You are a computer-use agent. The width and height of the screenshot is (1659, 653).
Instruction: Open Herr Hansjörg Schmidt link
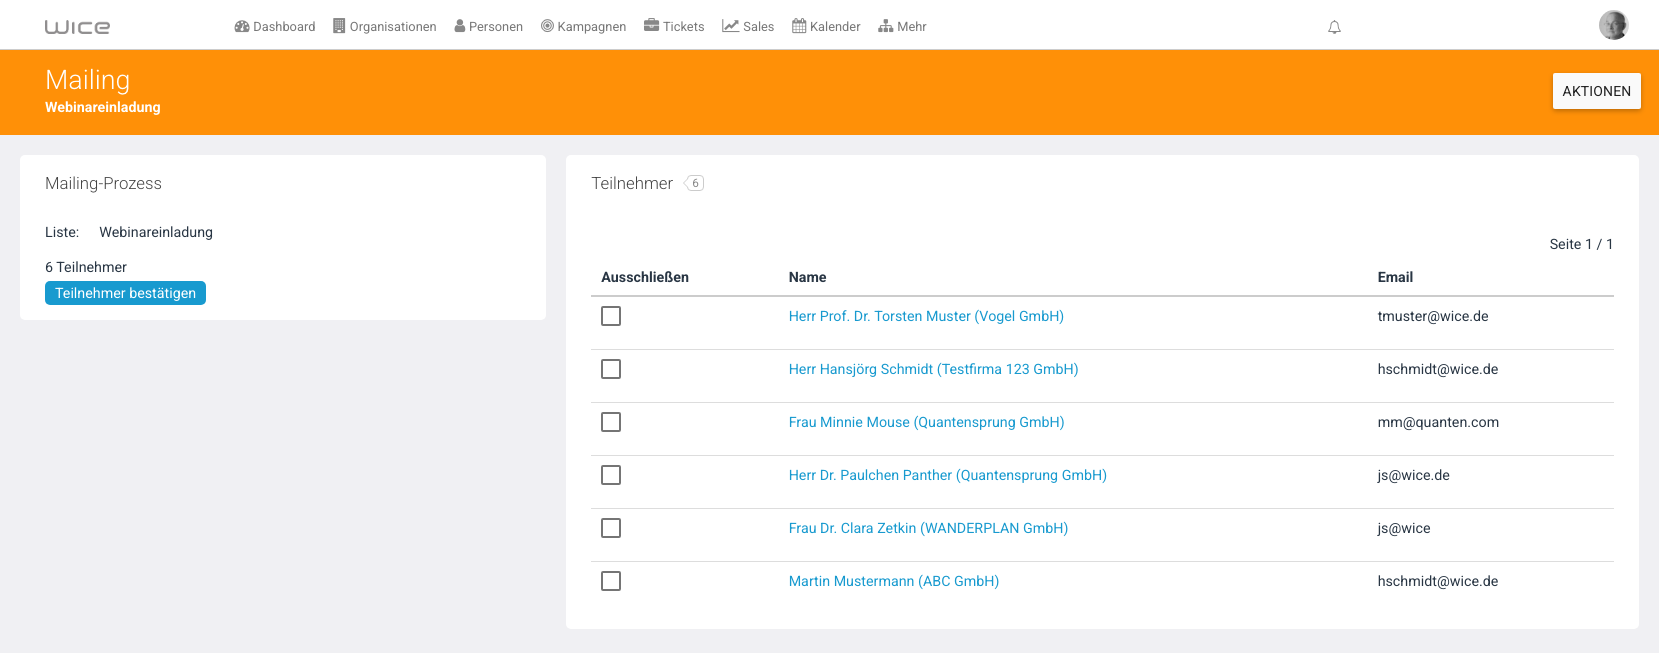tap(933, 369)
